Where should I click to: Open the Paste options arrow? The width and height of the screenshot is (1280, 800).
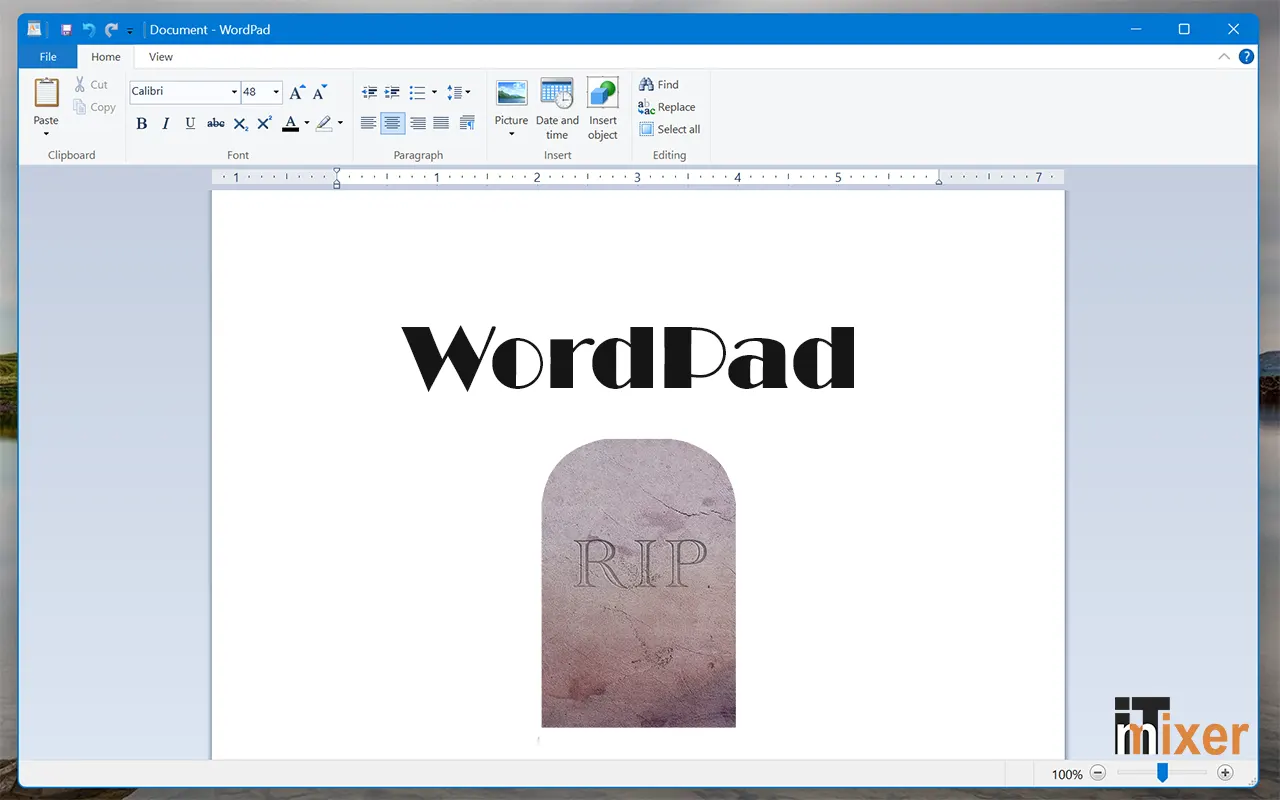pos(46,134)
